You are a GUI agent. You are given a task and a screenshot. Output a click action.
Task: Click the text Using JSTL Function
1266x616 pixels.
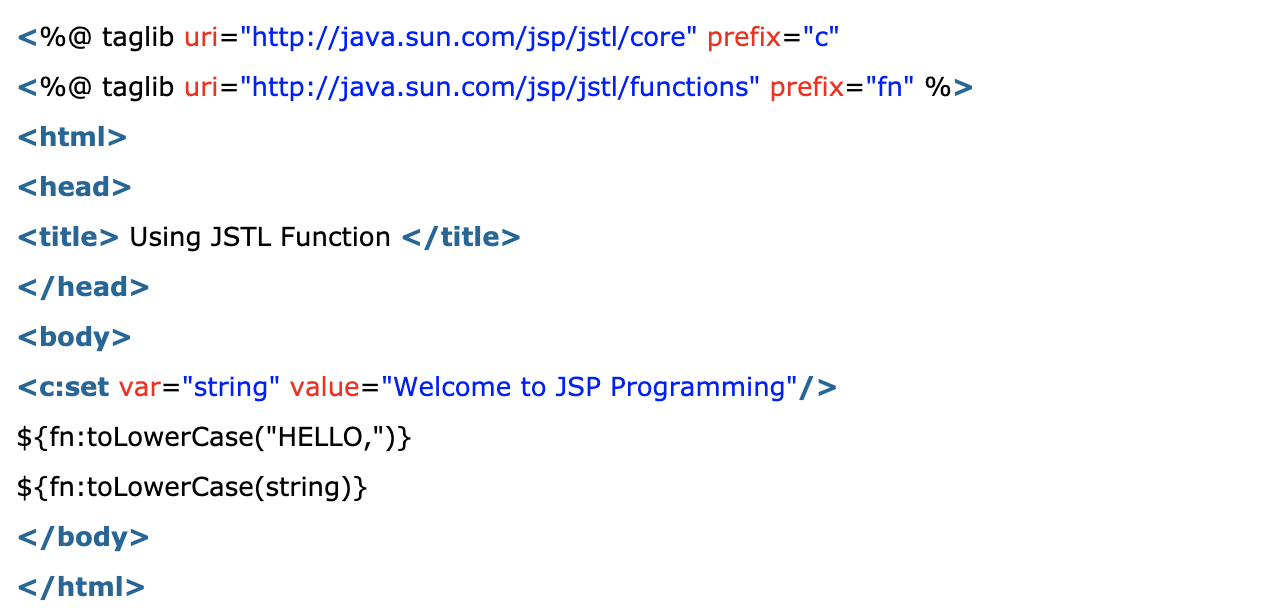click(x=260, y=237)
